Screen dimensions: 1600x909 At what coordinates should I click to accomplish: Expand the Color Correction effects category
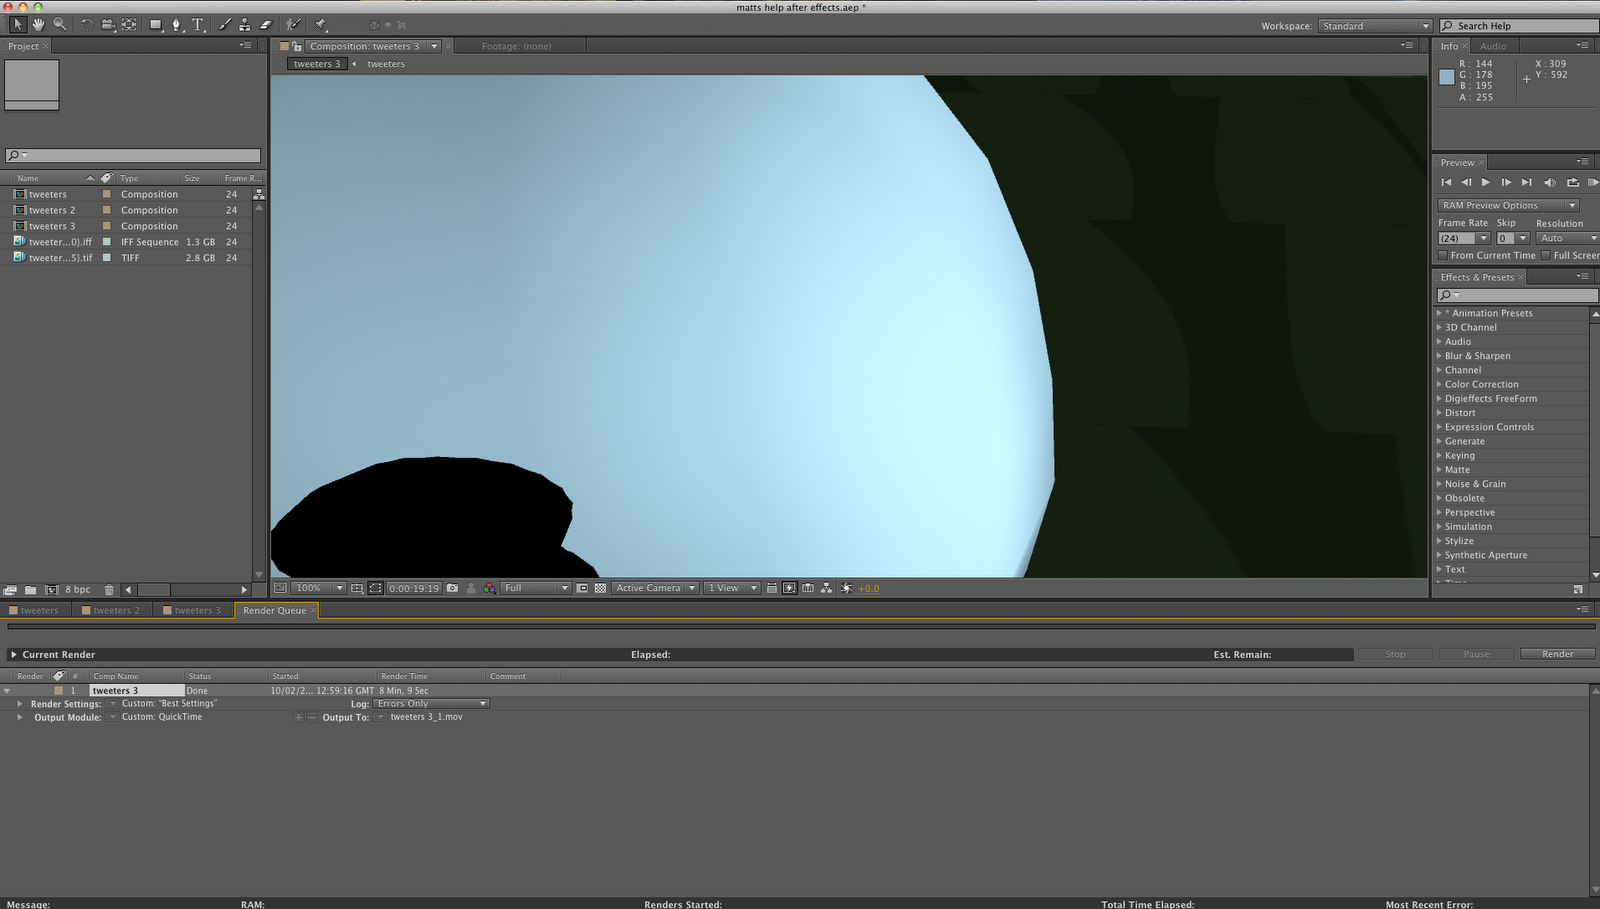click(1439, 384)
